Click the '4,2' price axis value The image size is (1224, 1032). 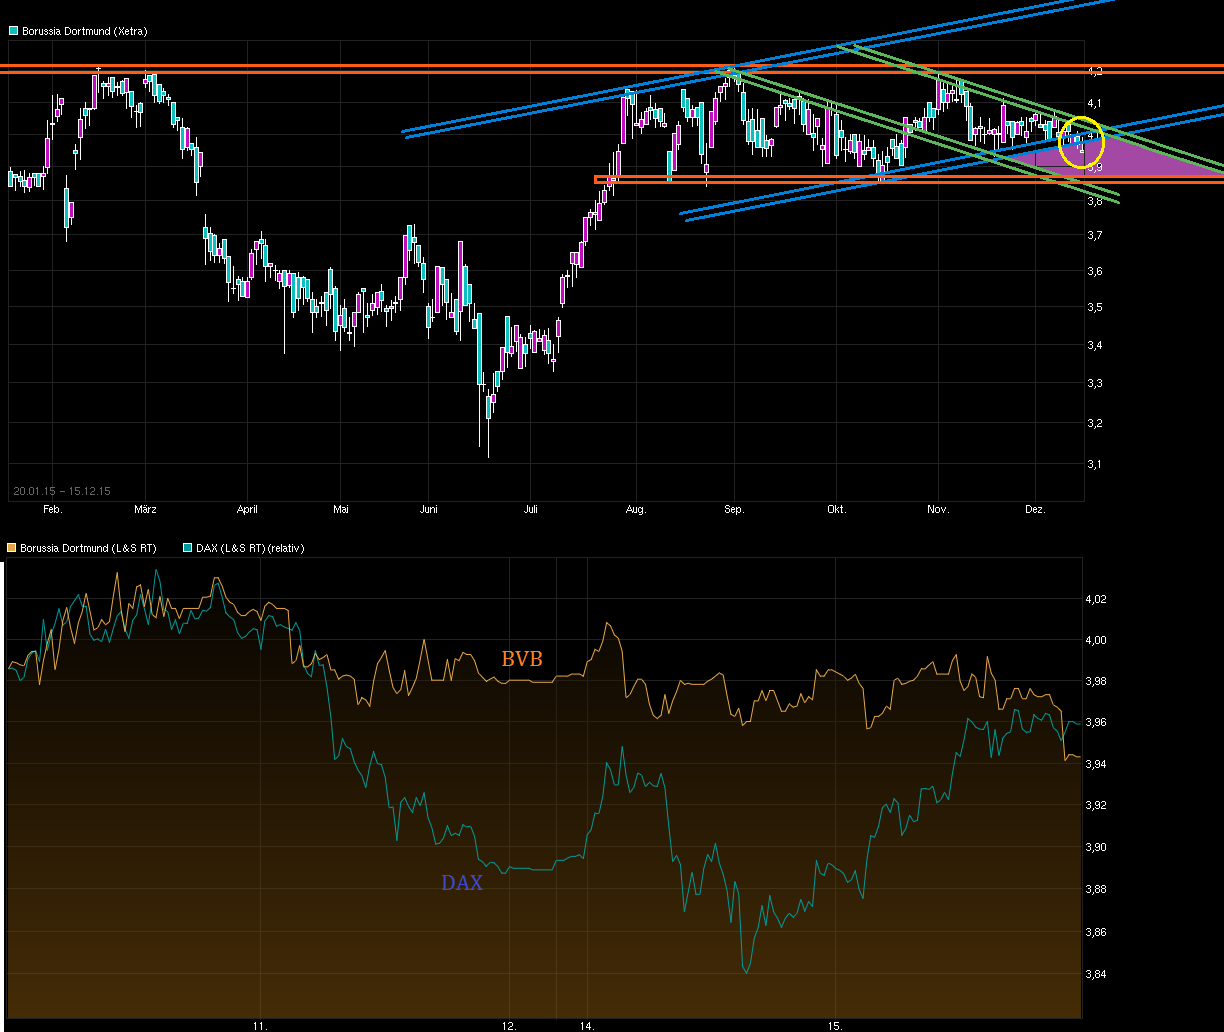[1096, 71]
